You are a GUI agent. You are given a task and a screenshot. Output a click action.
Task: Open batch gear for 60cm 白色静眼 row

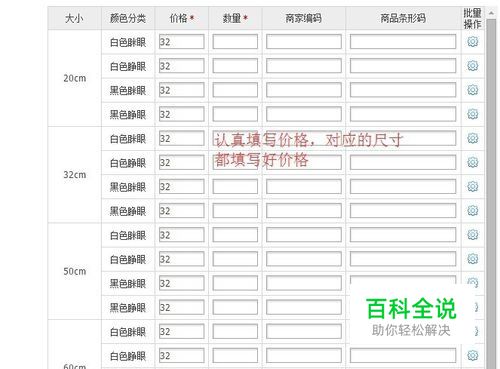point(472,355)
